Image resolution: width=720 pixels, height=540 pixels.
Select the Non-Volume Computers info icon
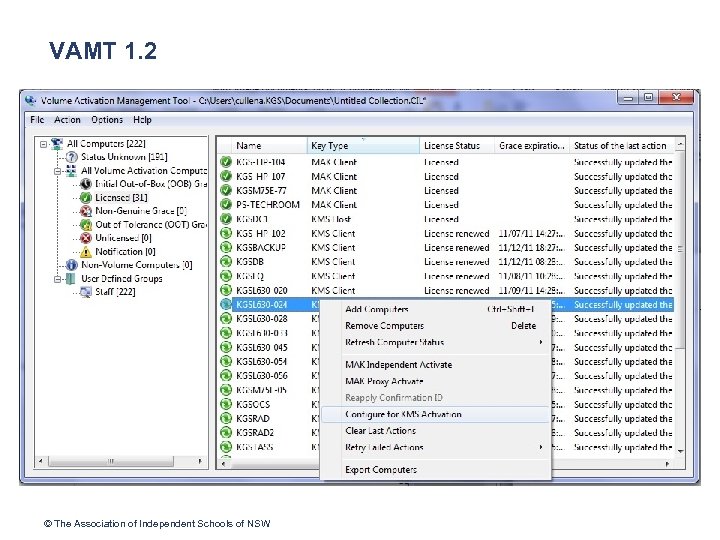pyautogui.click(x=72, y=265)
